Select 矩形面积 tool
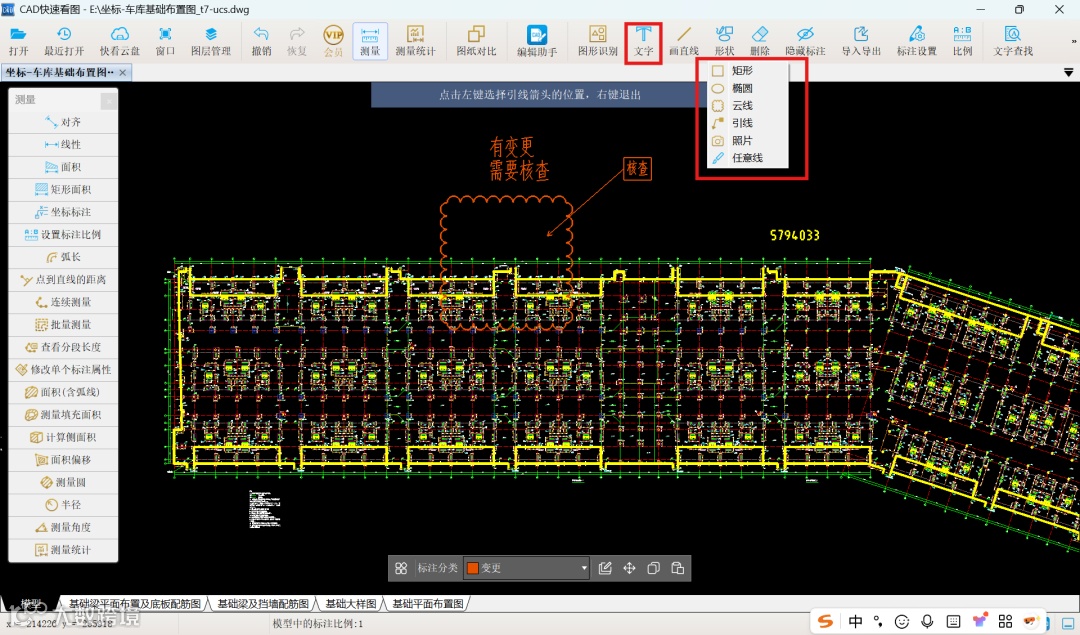This screenshot has height=635, width=1080. point(63,189)
